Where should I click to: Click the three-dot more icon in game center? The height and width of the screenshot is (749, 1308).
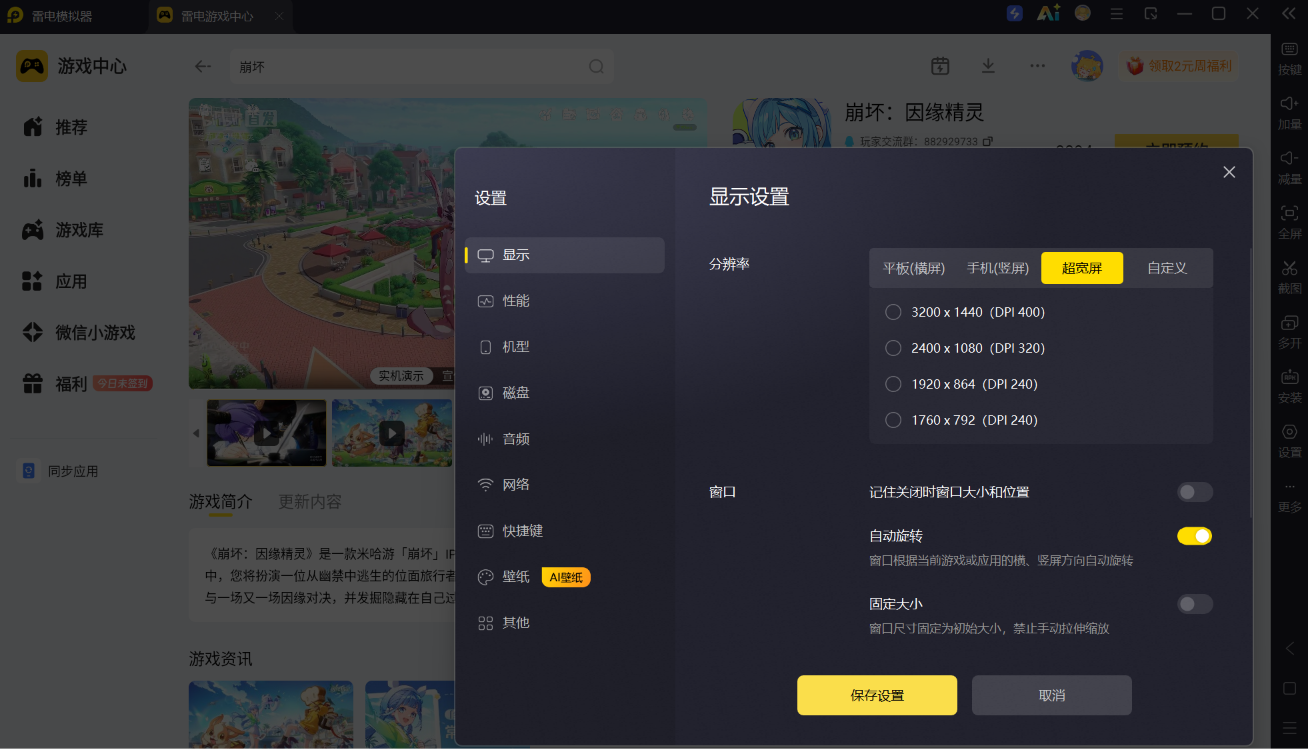point(1037,66)
